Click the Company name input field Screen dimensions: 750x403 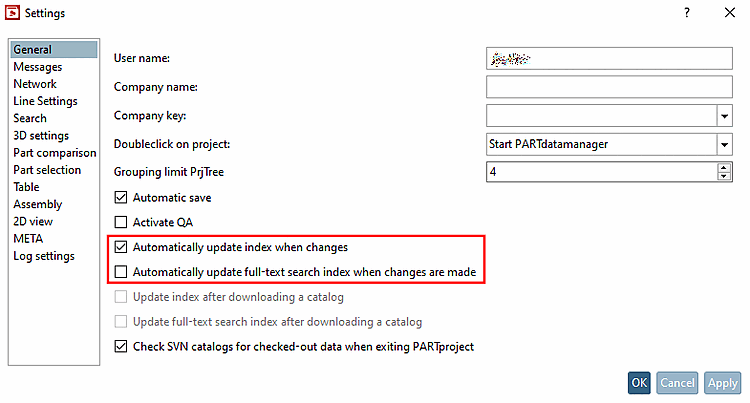609,87
